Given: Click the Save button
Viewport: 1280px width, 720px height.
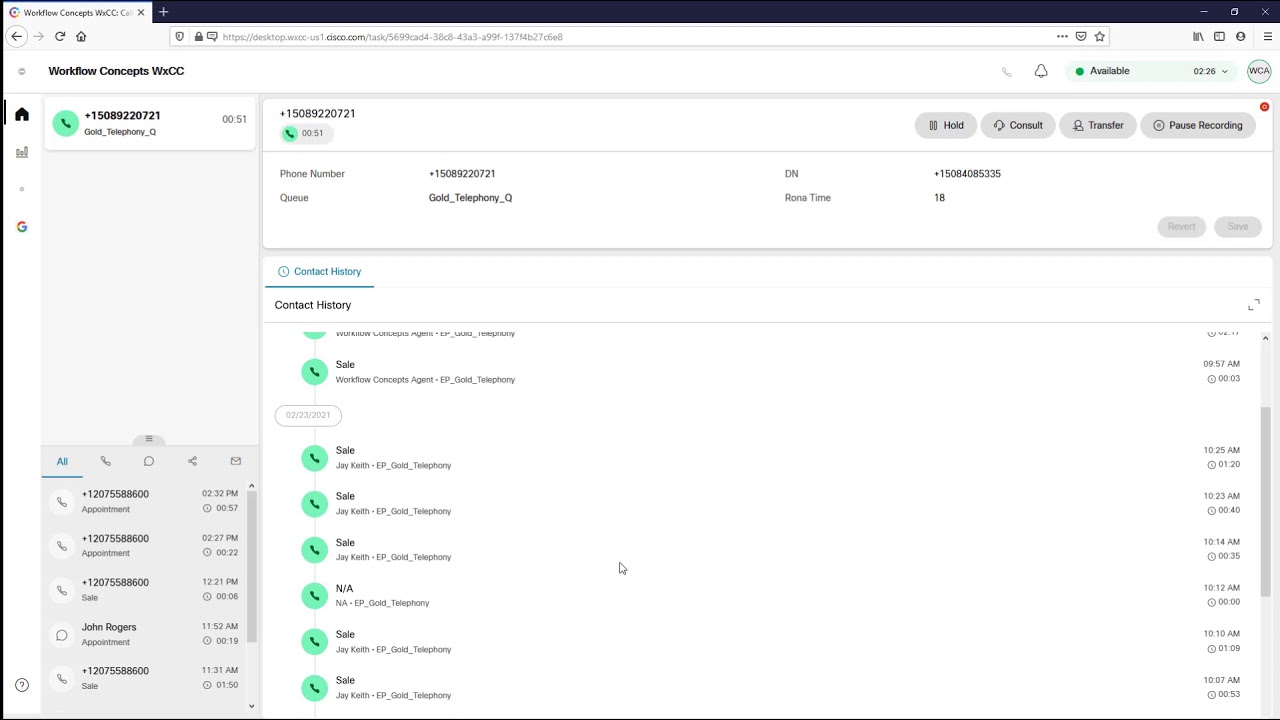Looking at the screenshot, I should (1238, 226).
